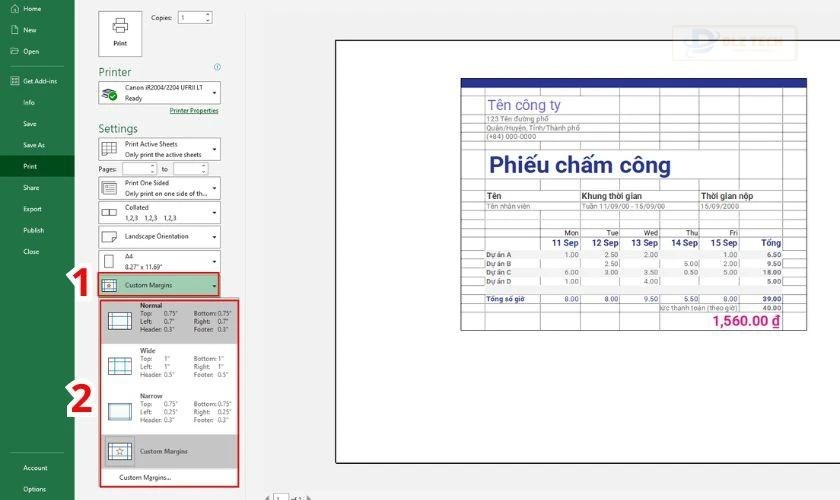
Task: Click the New document icon
Action: [13, 30]
